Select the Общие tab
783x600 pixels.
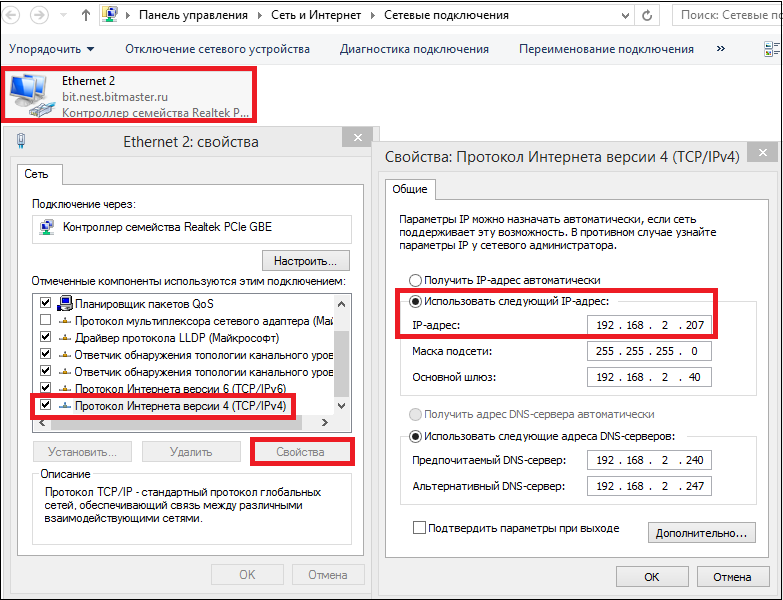[x=409, y=189]
